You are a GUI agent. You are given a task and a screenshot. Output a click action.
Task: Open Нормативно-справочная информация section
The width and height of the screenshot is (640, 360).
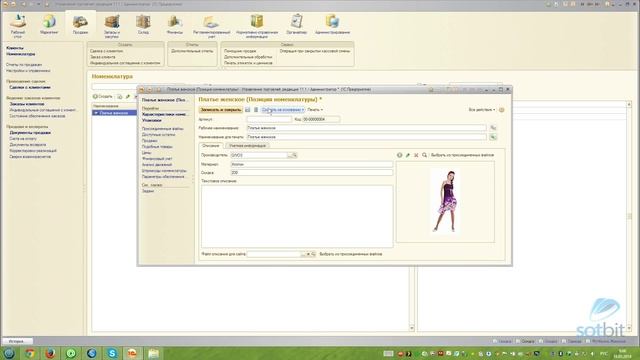click(x=257, y=26)
